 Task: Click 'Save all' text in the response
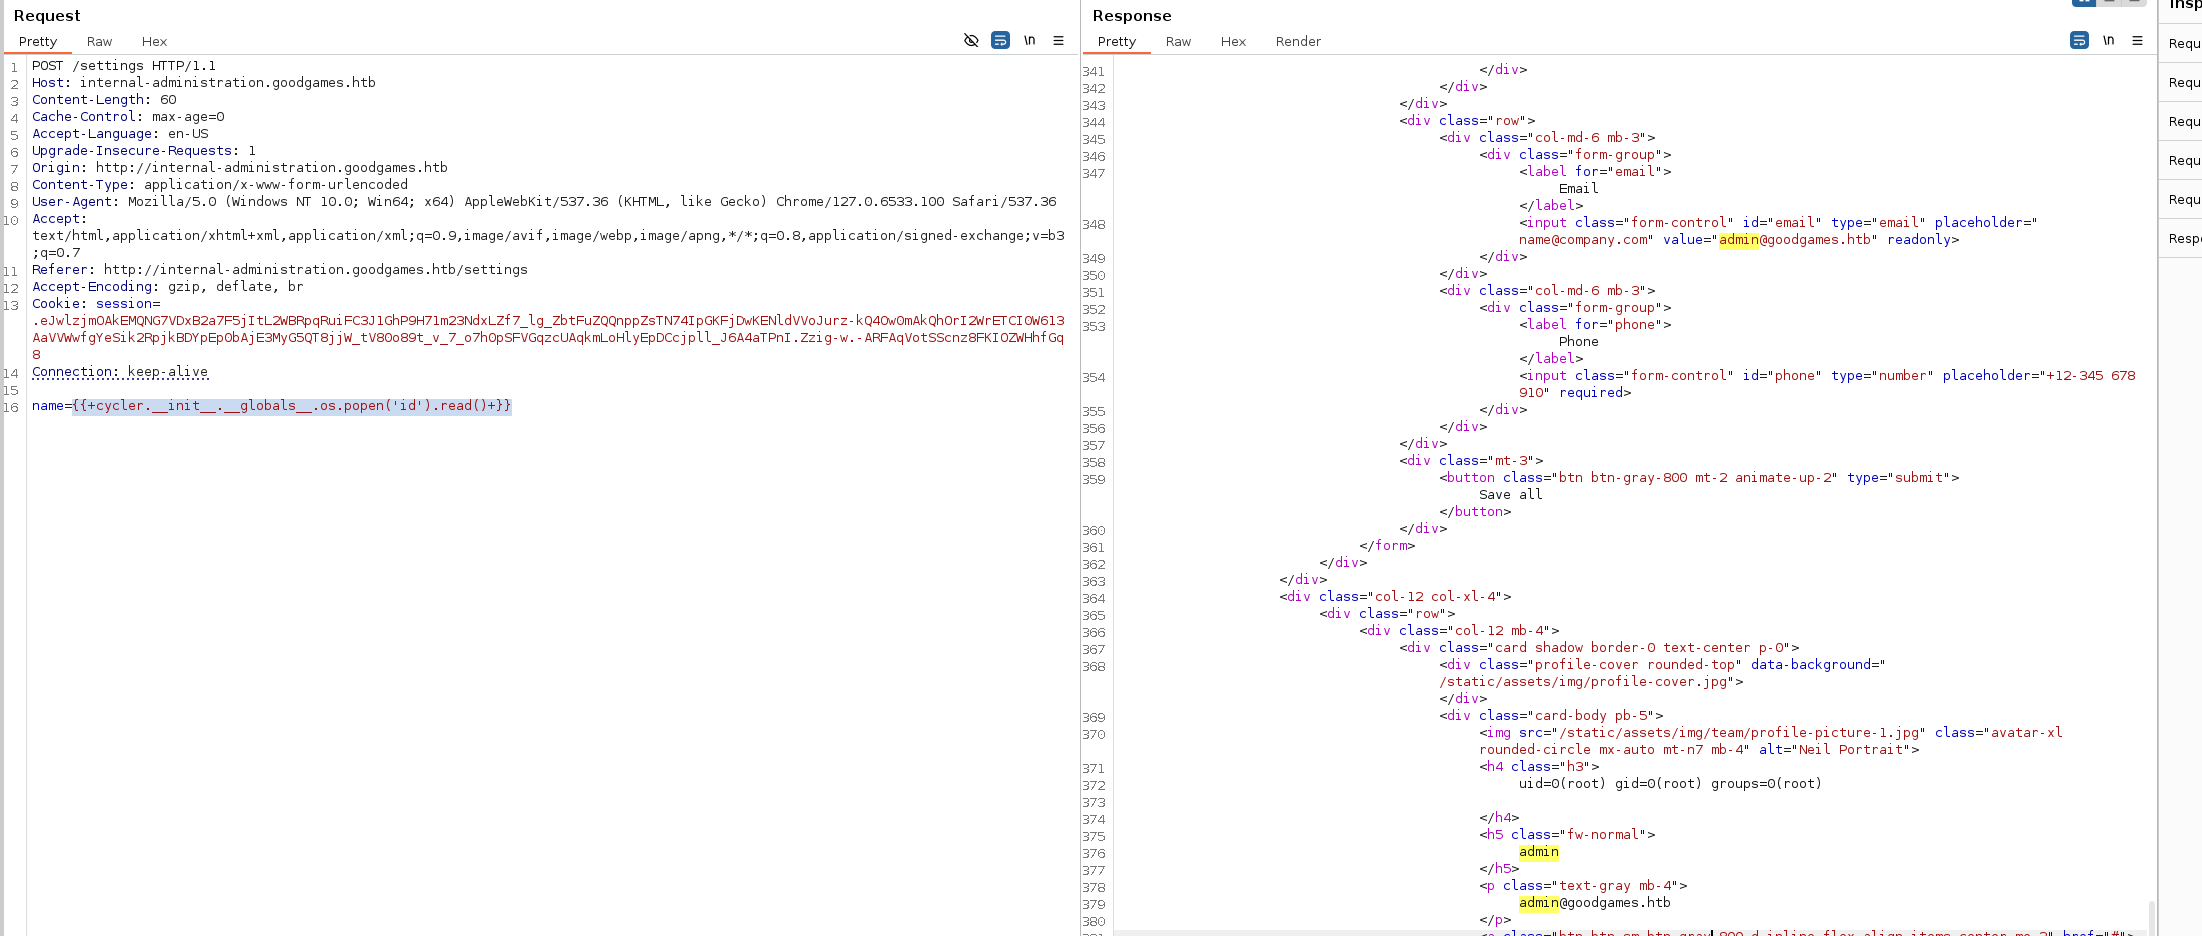tap(1511, 495)
